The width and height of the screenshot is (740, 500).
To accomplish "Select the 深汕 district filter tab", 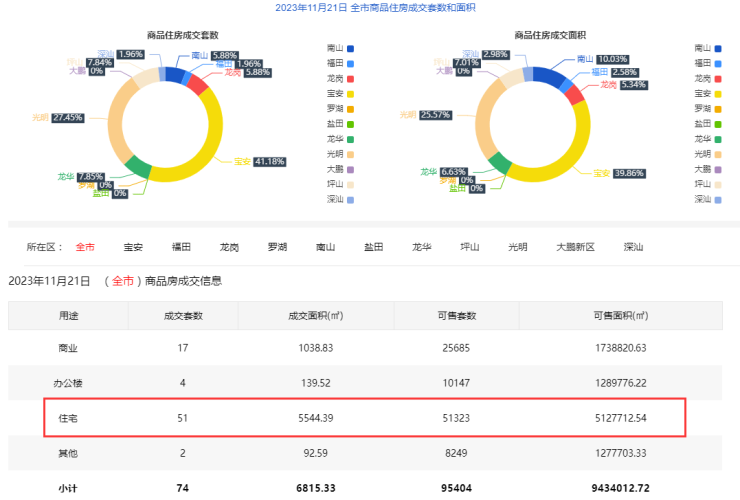I will [x=633, y=246].
